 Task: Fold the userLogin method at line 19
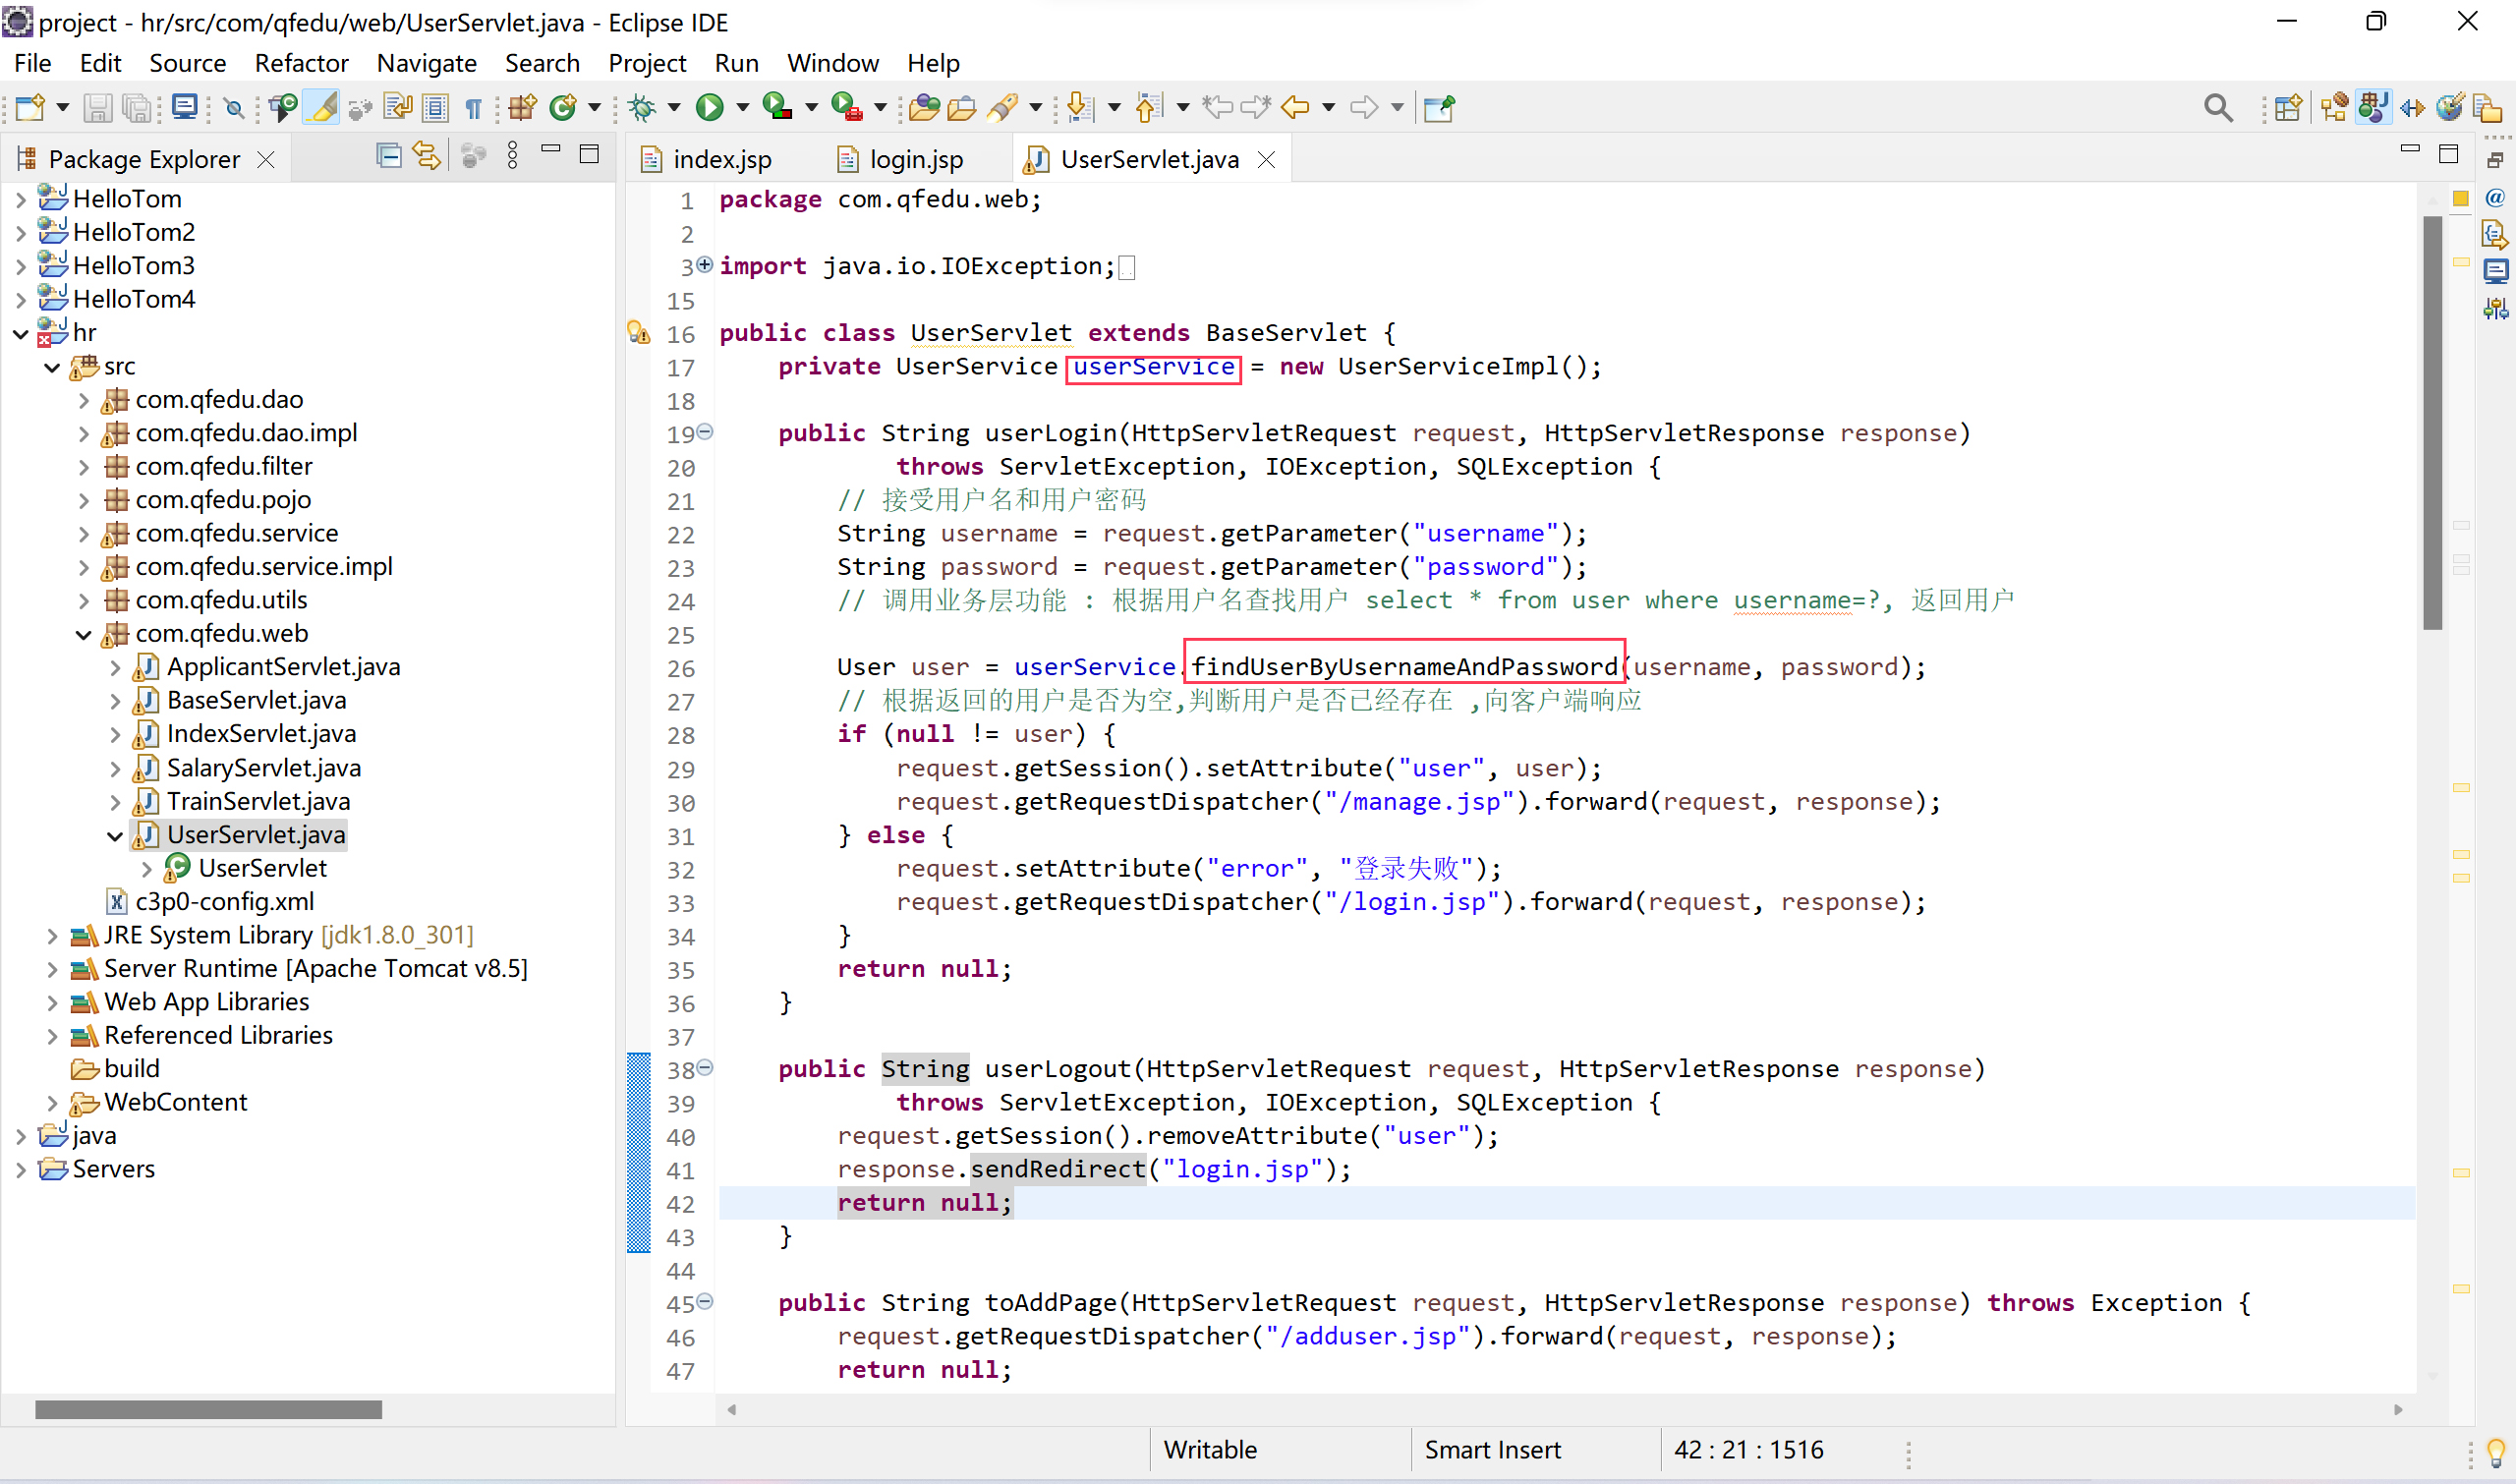coord(705,432)
